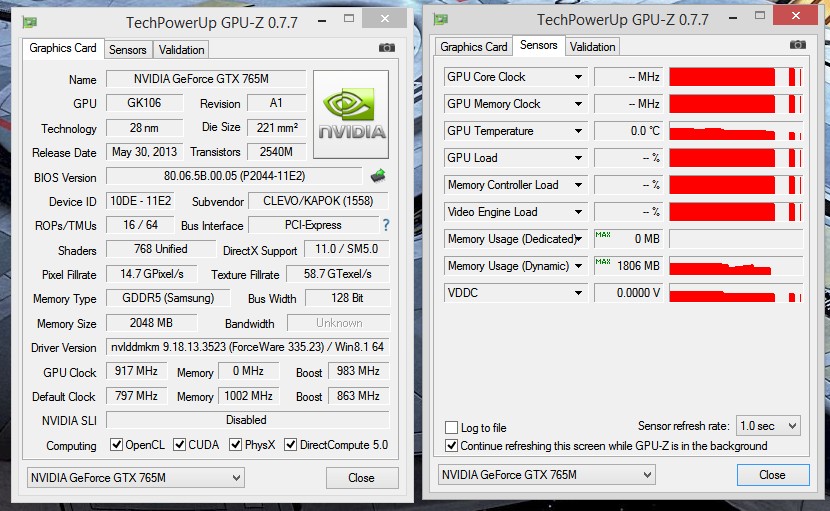Open the GPU Temperature sensor dropdown

tap(579, 131)
